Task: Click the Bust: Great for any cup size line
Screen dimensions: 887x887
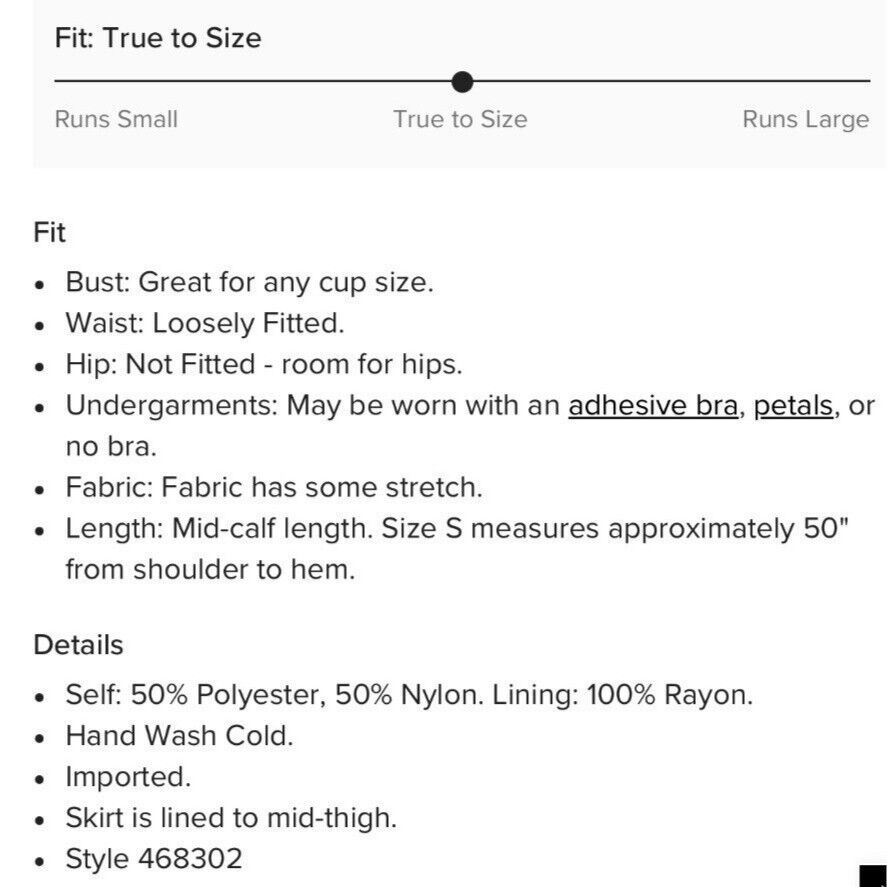Action: [249, 282]
